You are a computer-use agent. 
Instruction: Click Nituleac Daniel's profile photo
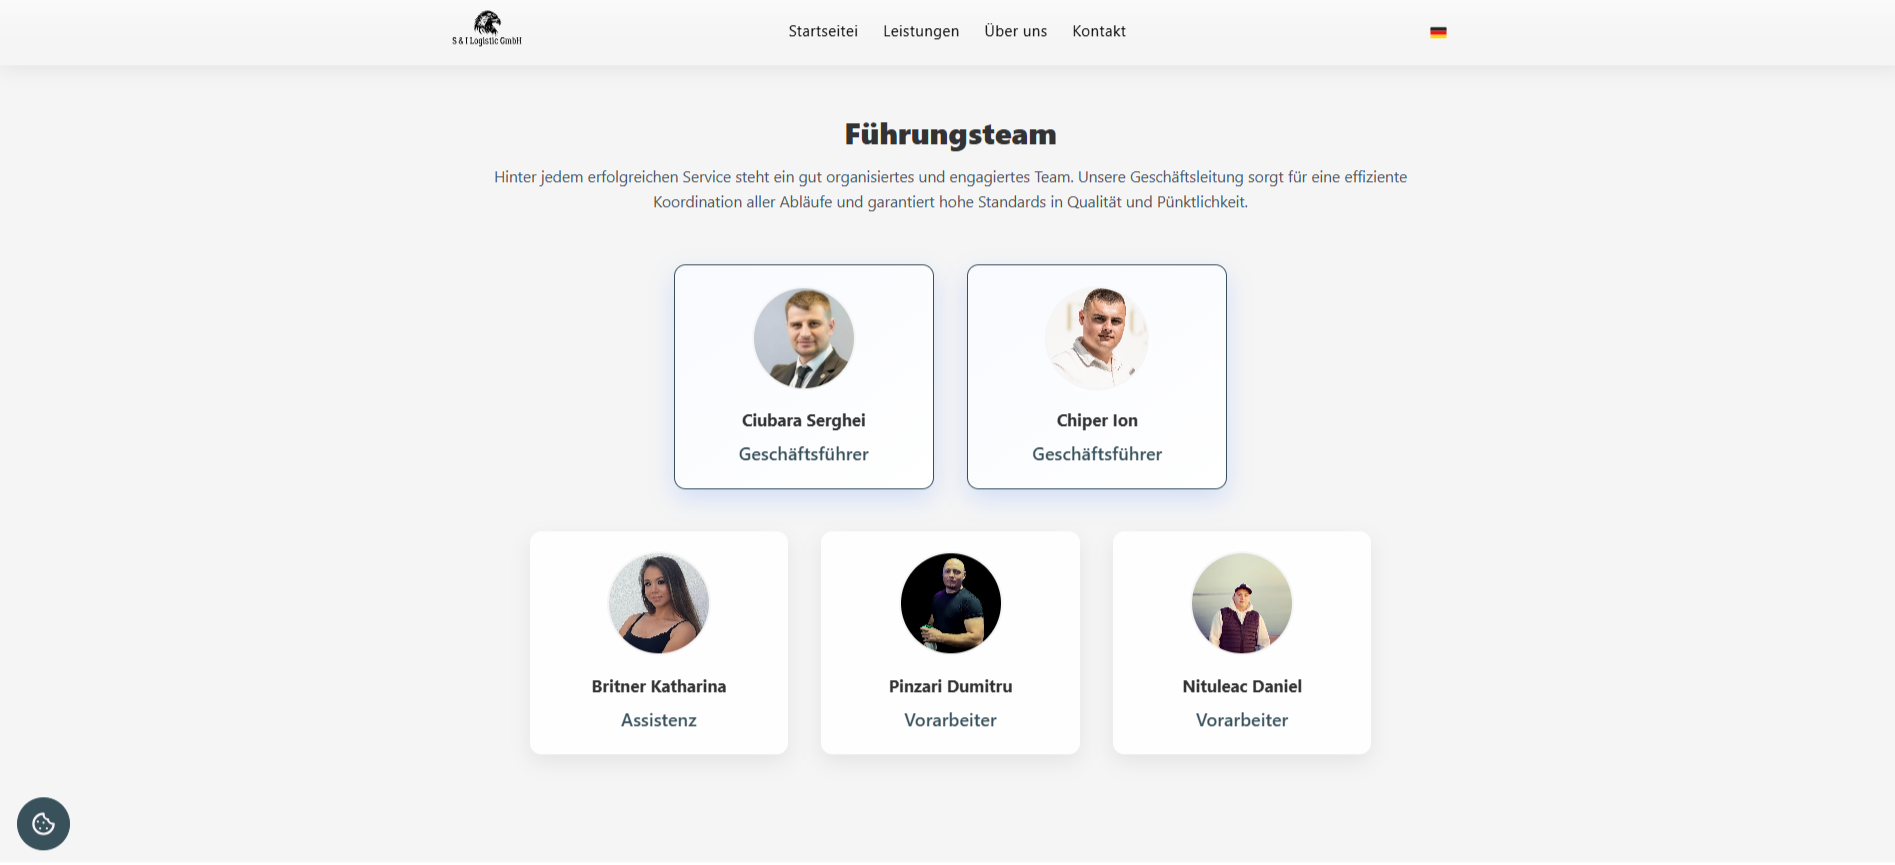coord(1242,603)
